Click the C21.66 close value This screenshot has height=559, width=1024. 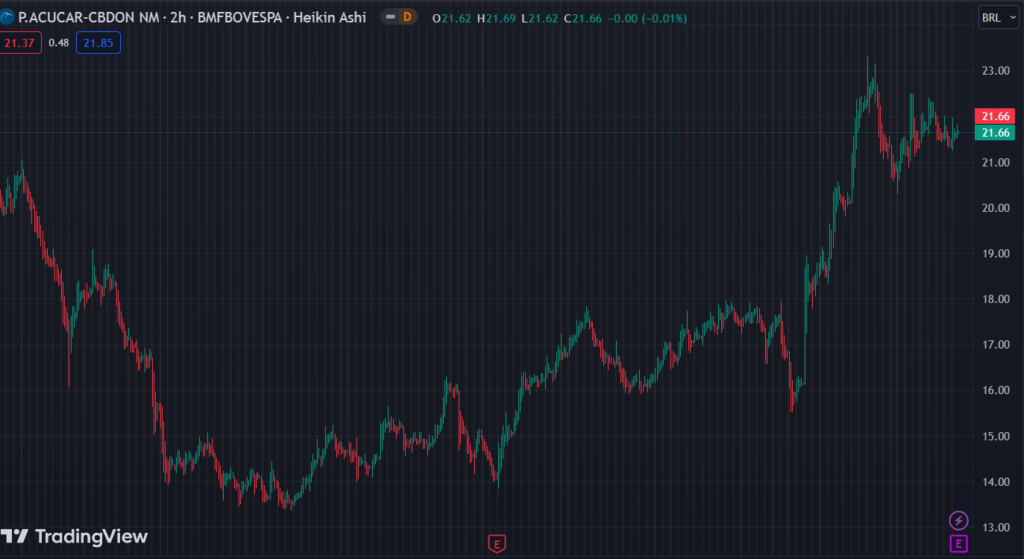pyautogui.click(x=583, y=18)
